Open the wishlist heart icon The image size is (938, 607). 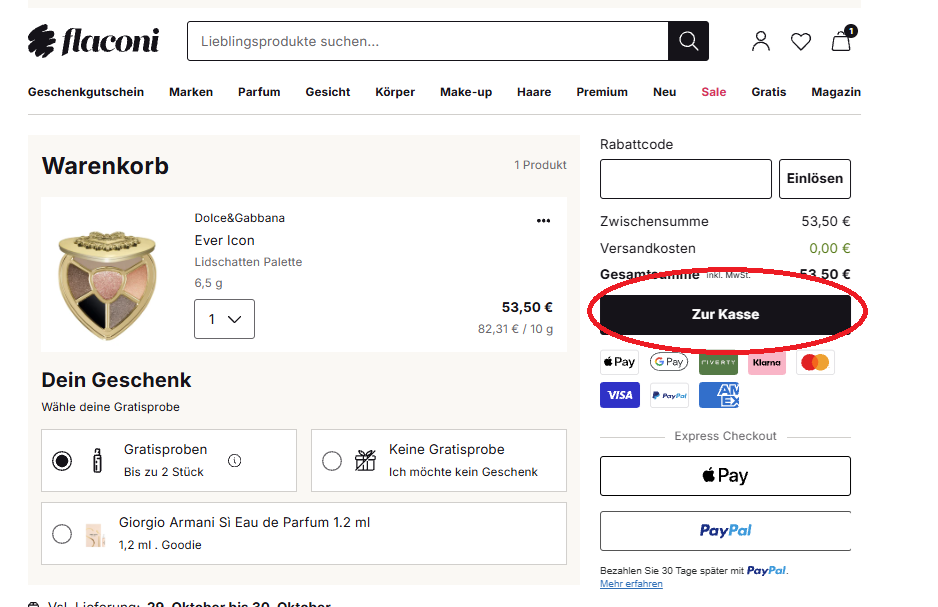tap(801, 41)
